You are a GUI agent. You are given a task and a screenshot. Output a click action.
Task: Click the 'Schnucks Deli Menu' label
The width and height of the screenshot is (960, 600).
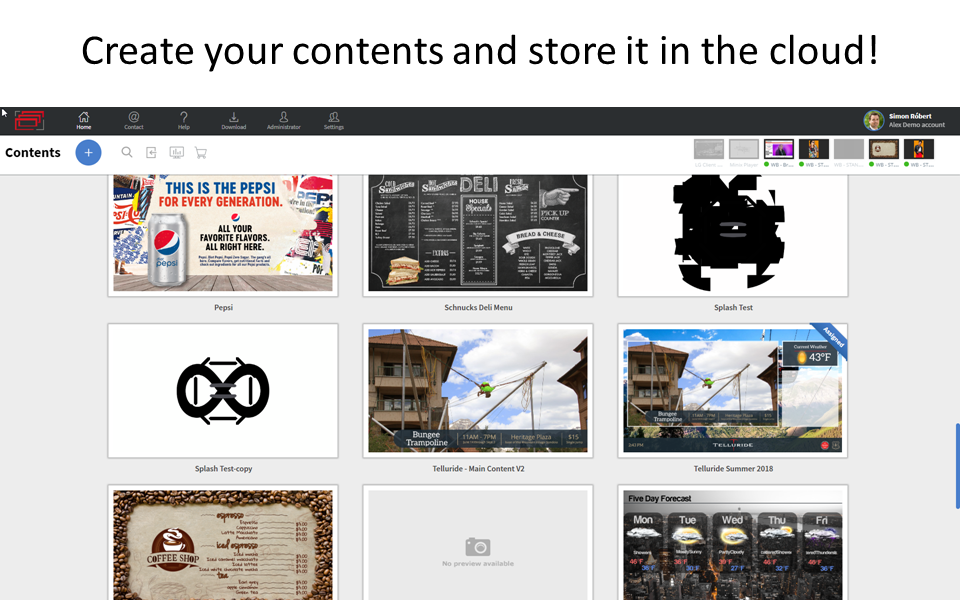point(478,307)
